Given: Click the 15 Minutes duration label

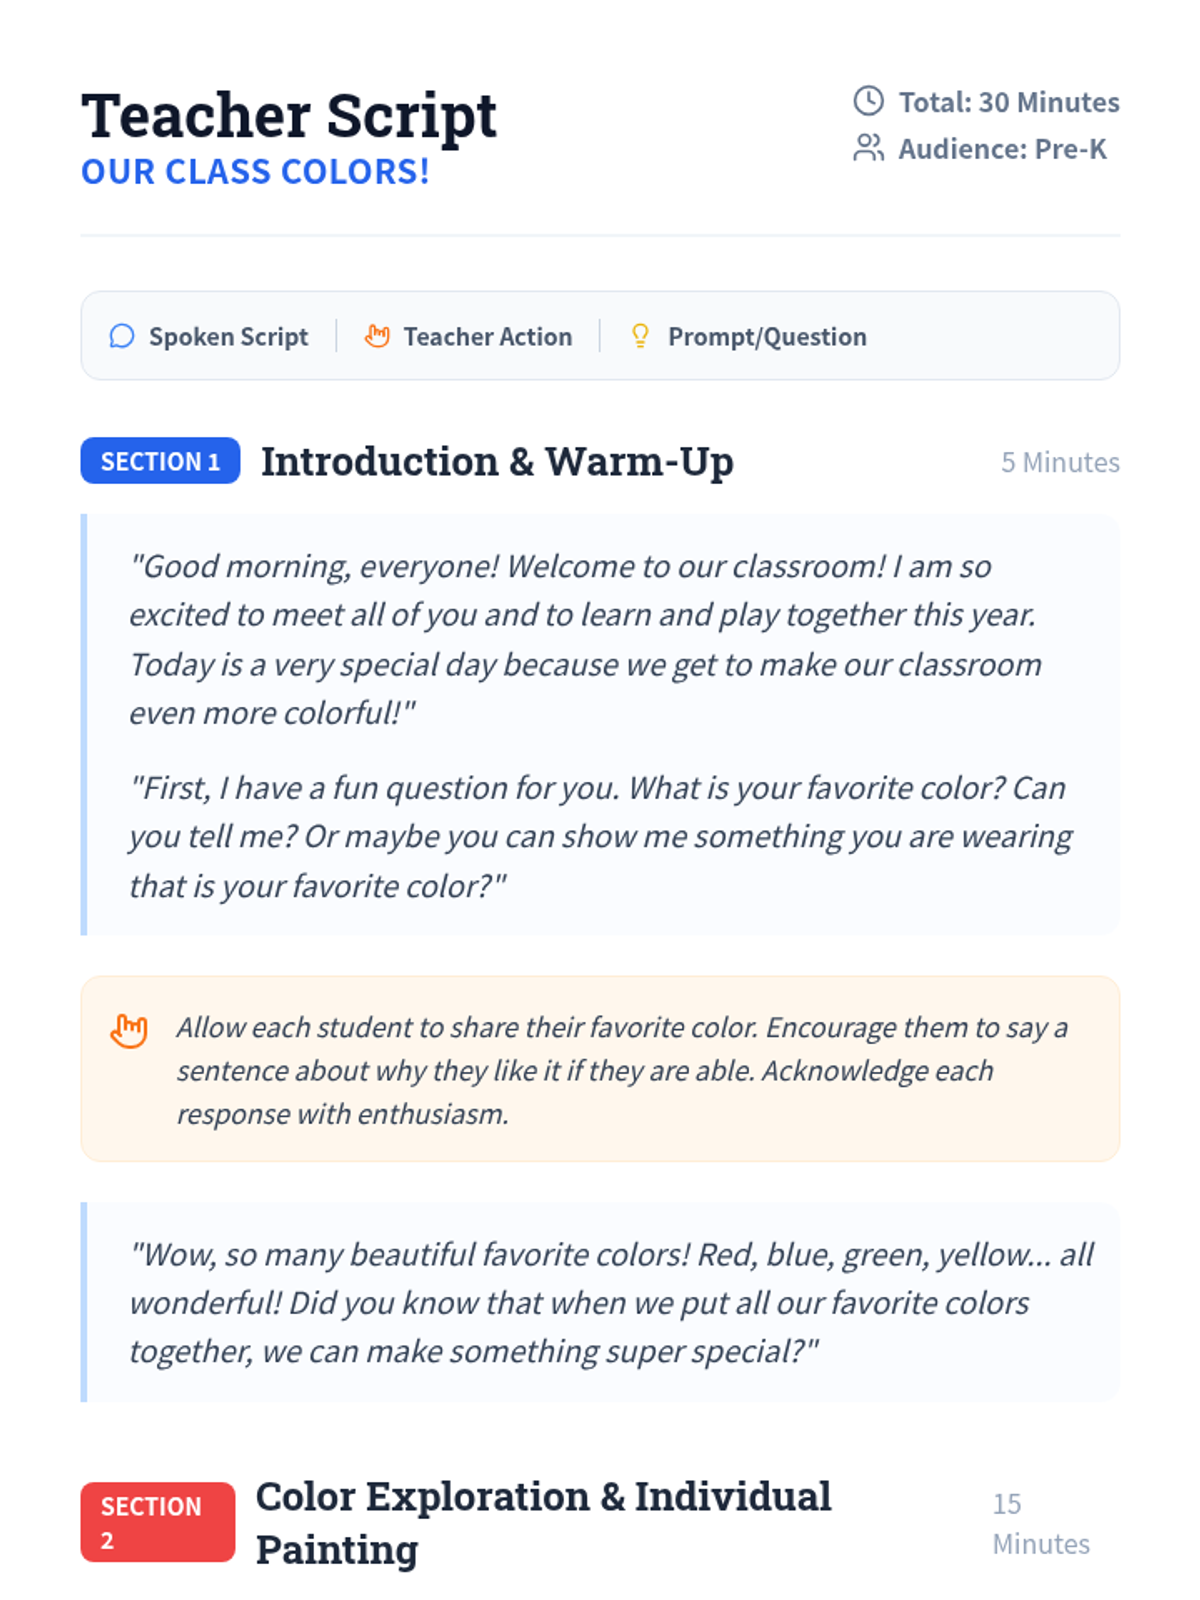Looking at the screenshot, I should 1041,1524.
